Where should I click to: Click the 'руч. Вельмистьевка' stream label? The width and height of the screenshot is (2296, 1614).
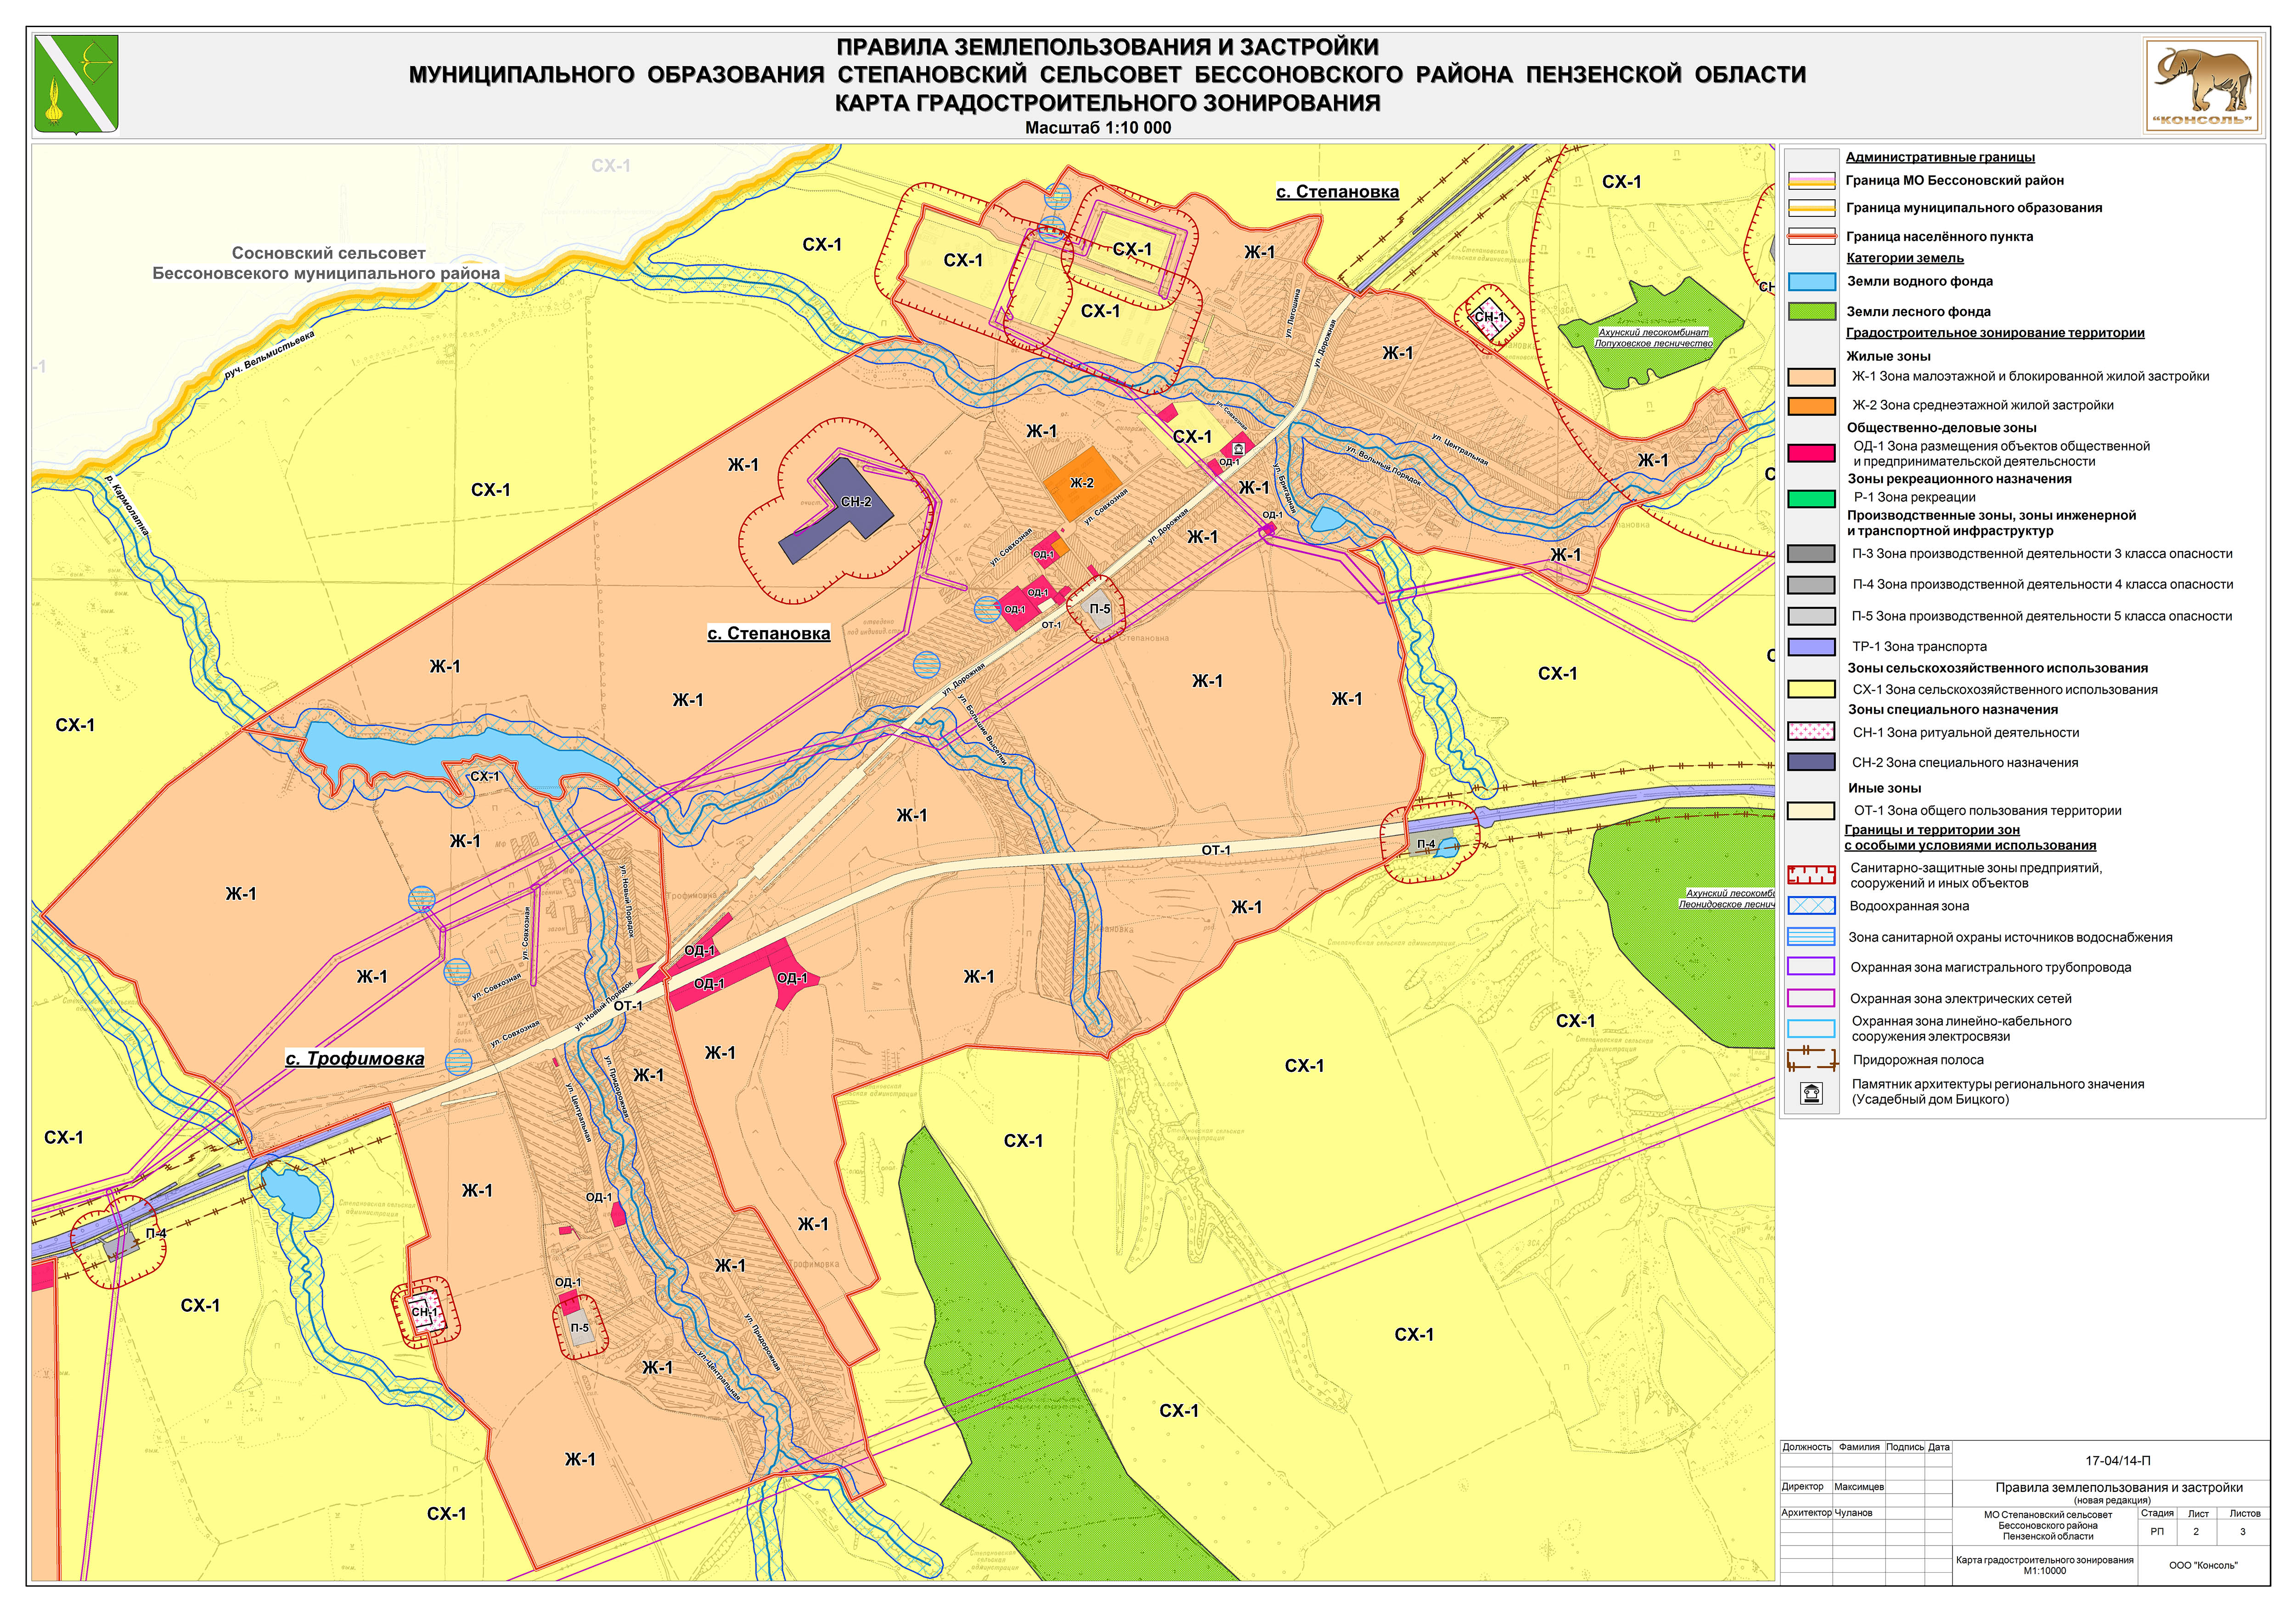[269, 355]
